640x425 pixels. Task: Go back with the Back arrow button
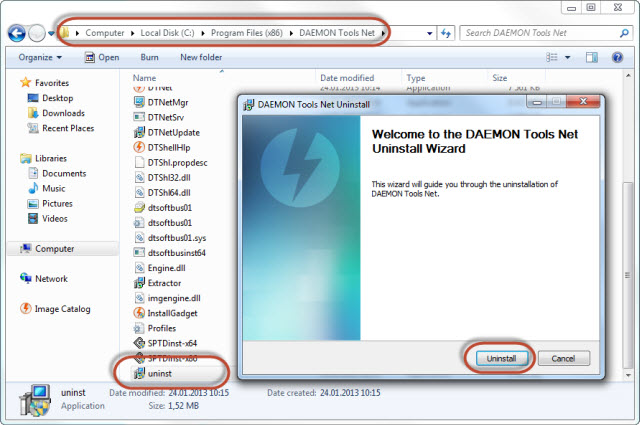tap(17, 33)
